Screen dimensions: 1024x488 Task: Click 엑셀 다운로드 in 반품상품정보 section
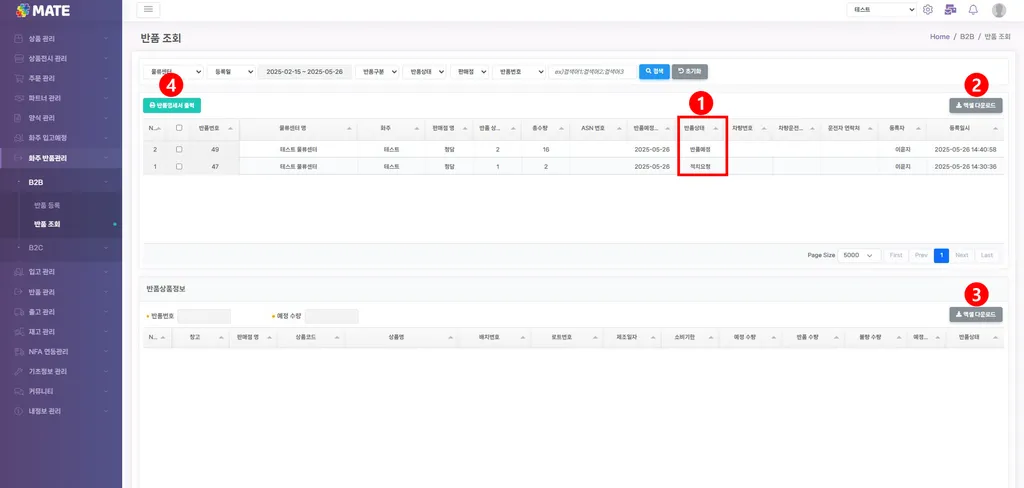[976, 315]
